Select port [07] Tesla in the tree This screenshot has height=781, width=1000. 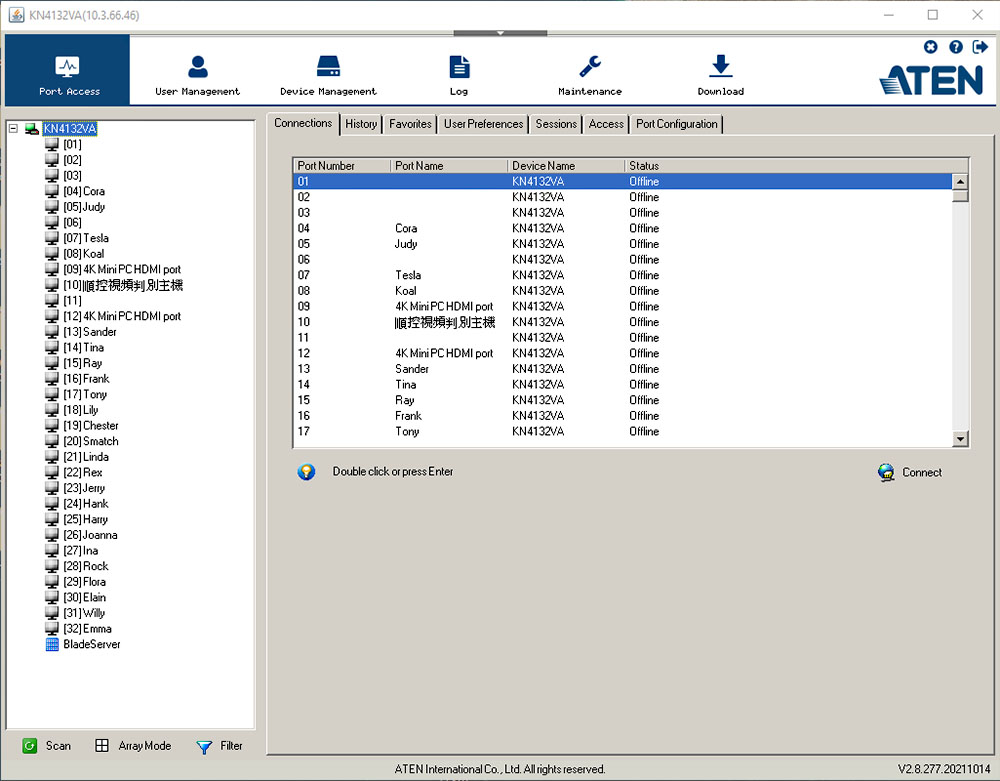[x=85, y=238]
